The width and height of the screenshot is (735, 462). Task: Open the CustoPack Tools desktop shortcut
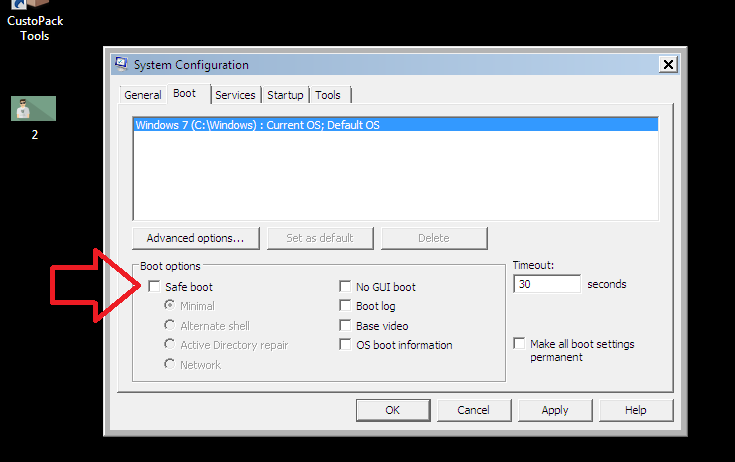pos(34,21)
